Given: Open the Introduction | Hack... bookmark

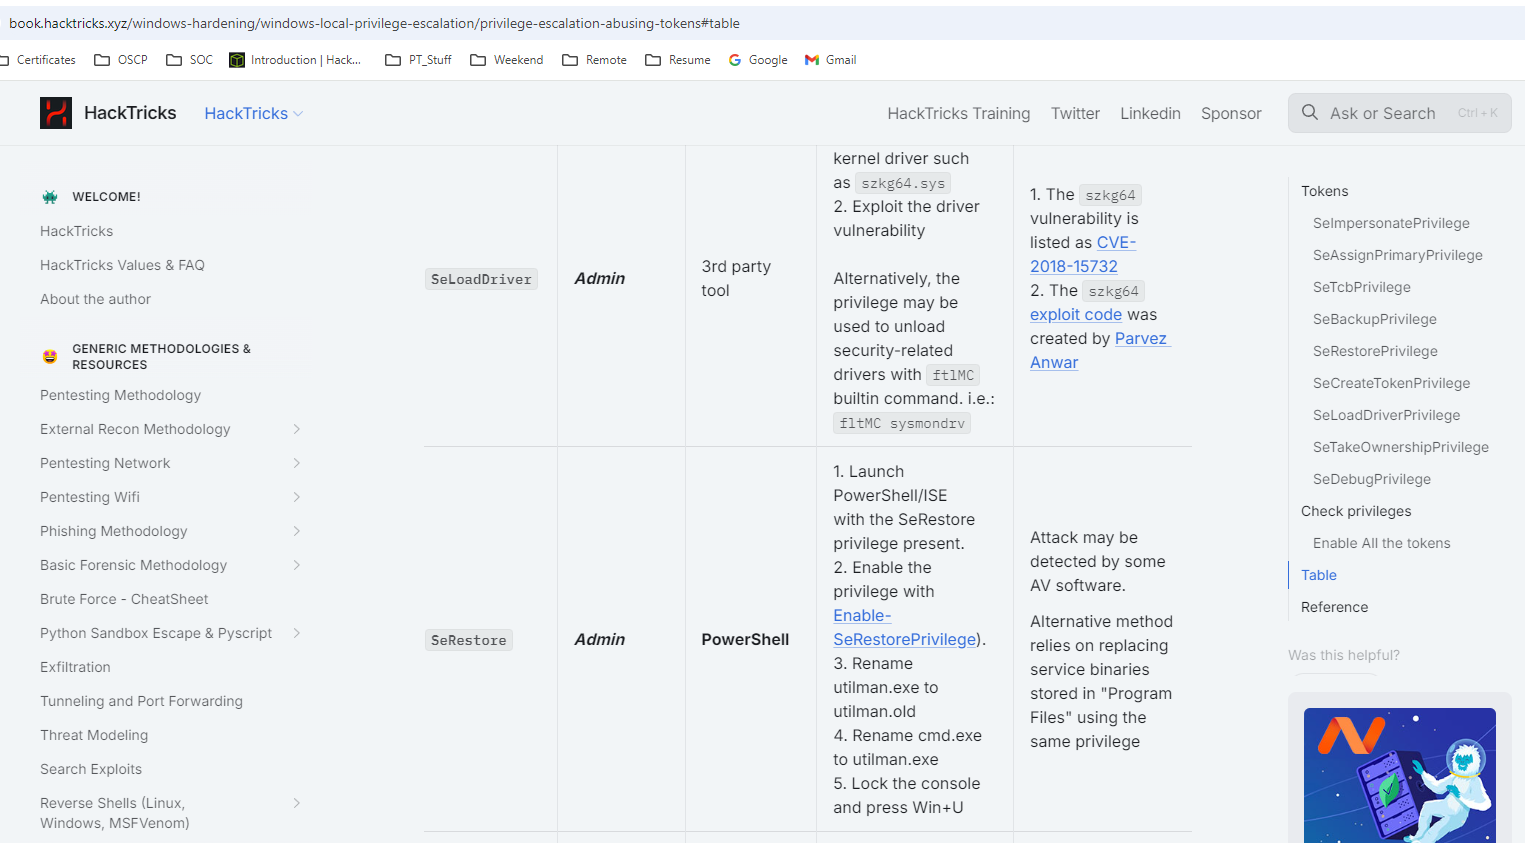Looking at the screenshot, I should pos(295,60).
